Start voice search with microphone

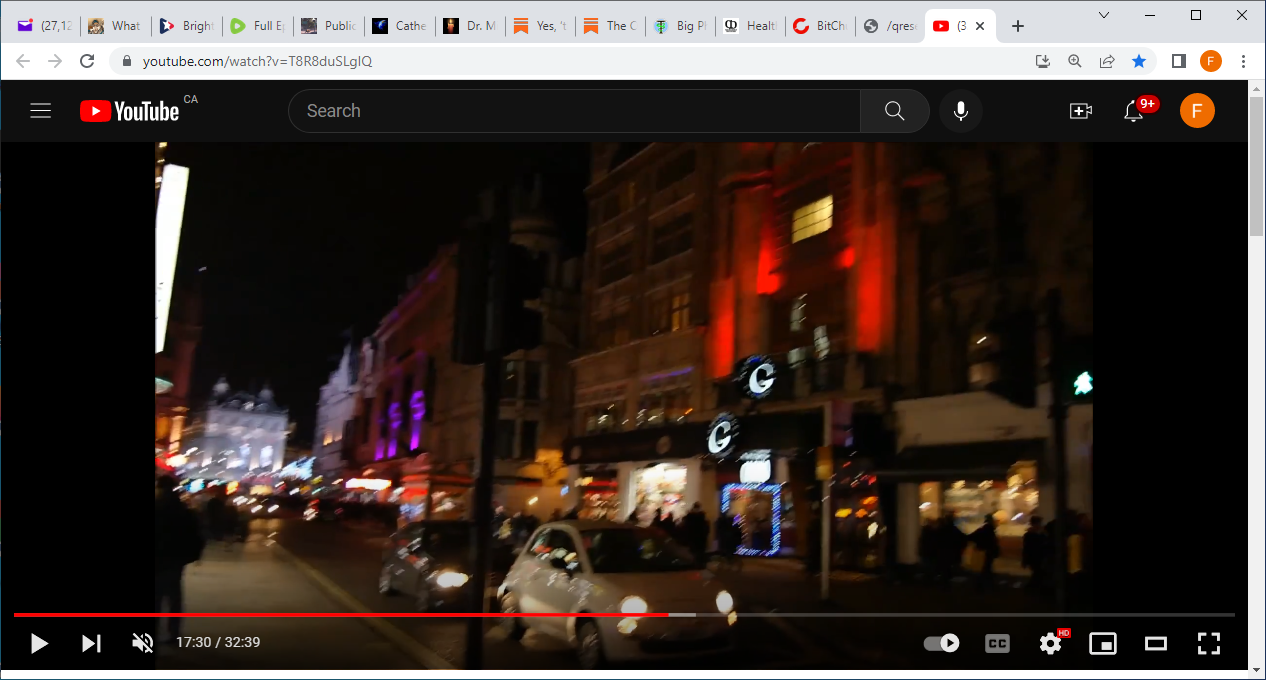[x=961, y=111]
